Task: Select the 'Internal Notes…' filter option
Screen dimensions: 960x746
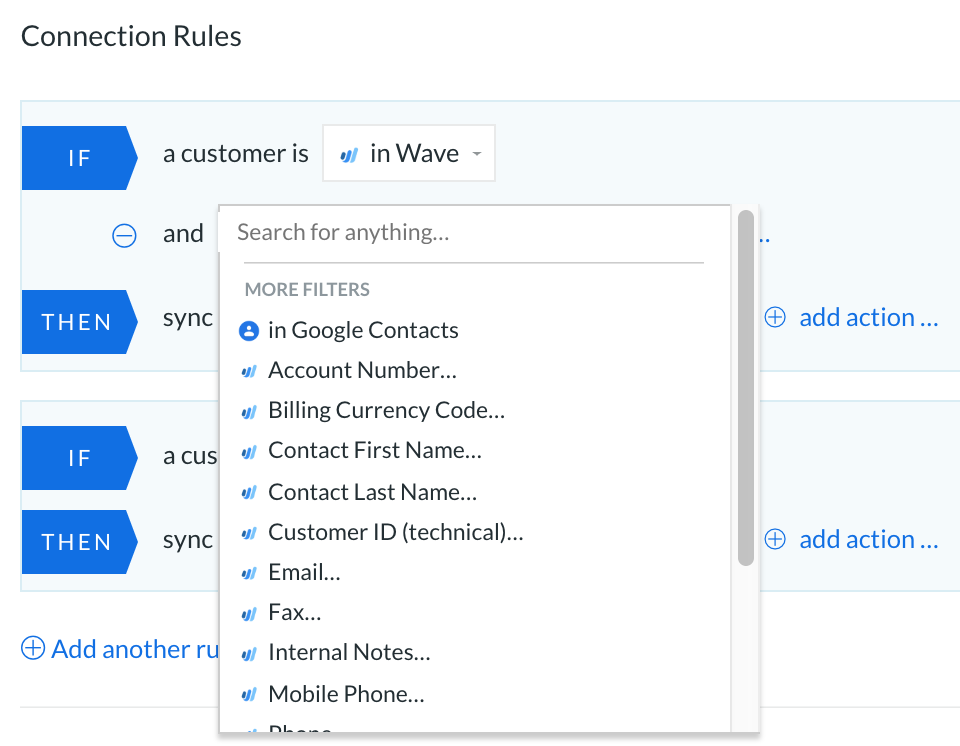Action: (x=349, y=652)
